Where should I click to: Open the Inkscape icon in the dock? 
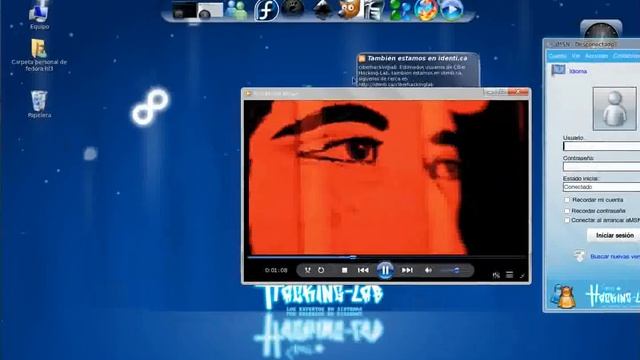coord(322,9)
